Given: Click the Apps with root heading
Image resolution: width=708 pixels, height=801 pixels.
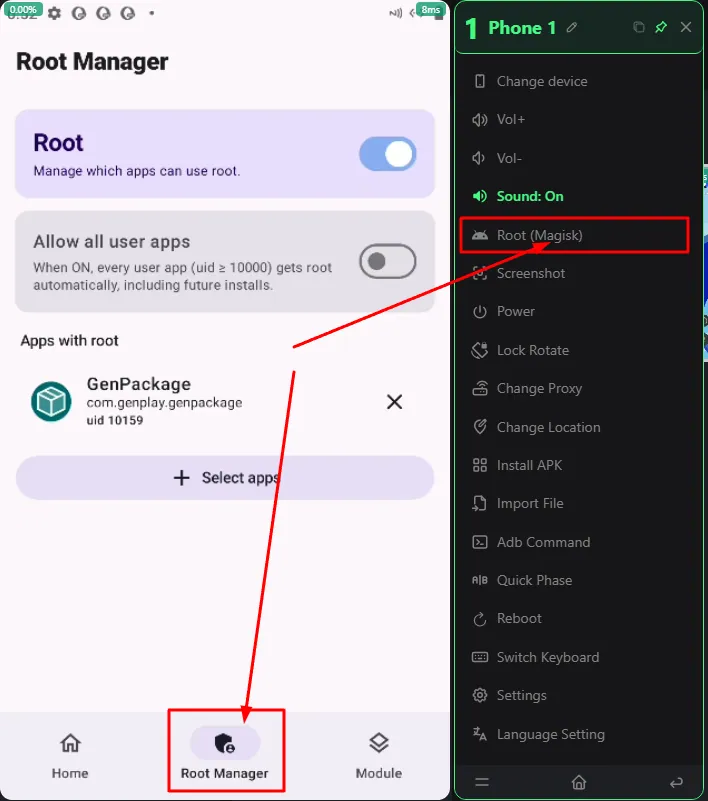Looking at the screenshot, I should 69,341.
